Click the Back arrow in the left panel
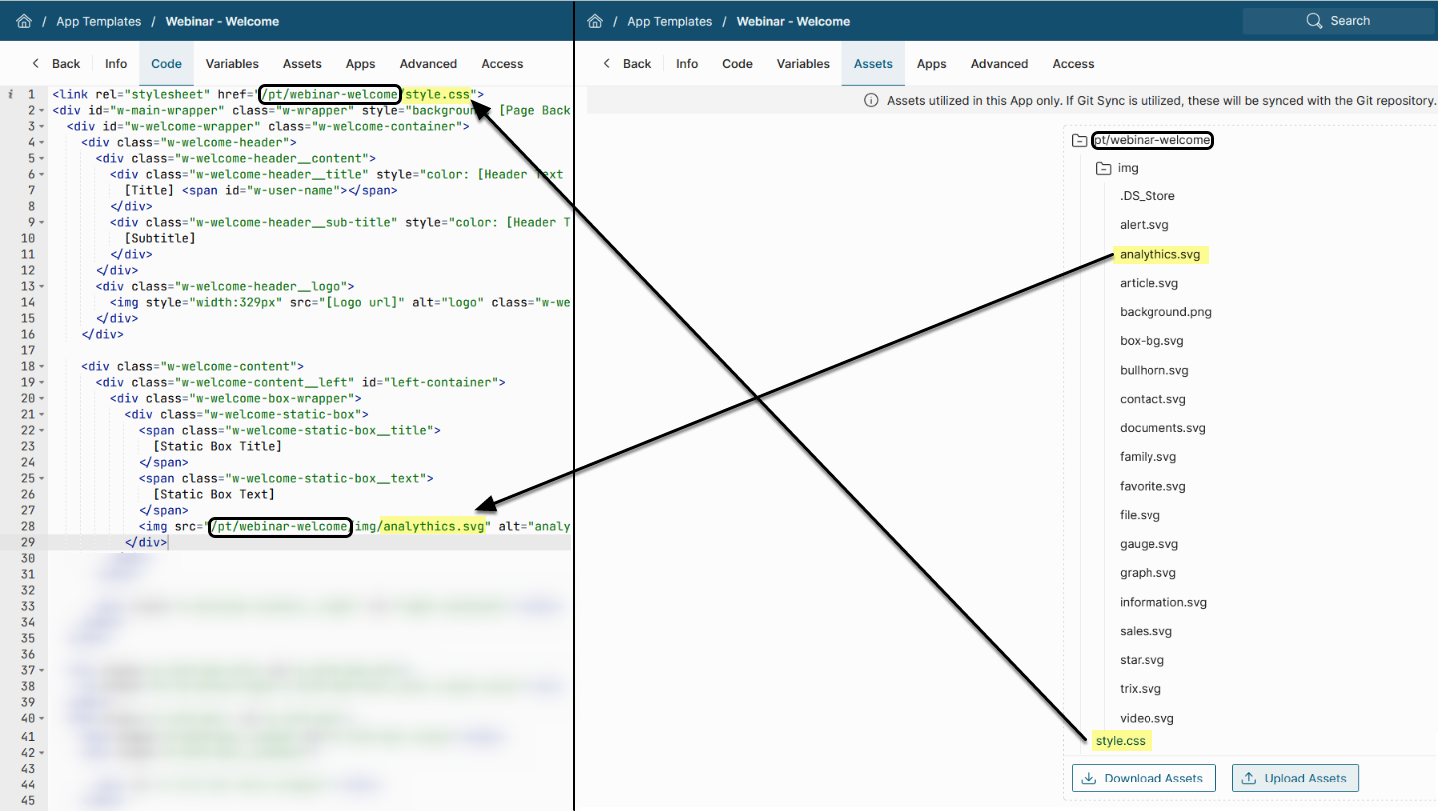The width and height of the screenshot is (1438, 811). (x=37, y=63)
